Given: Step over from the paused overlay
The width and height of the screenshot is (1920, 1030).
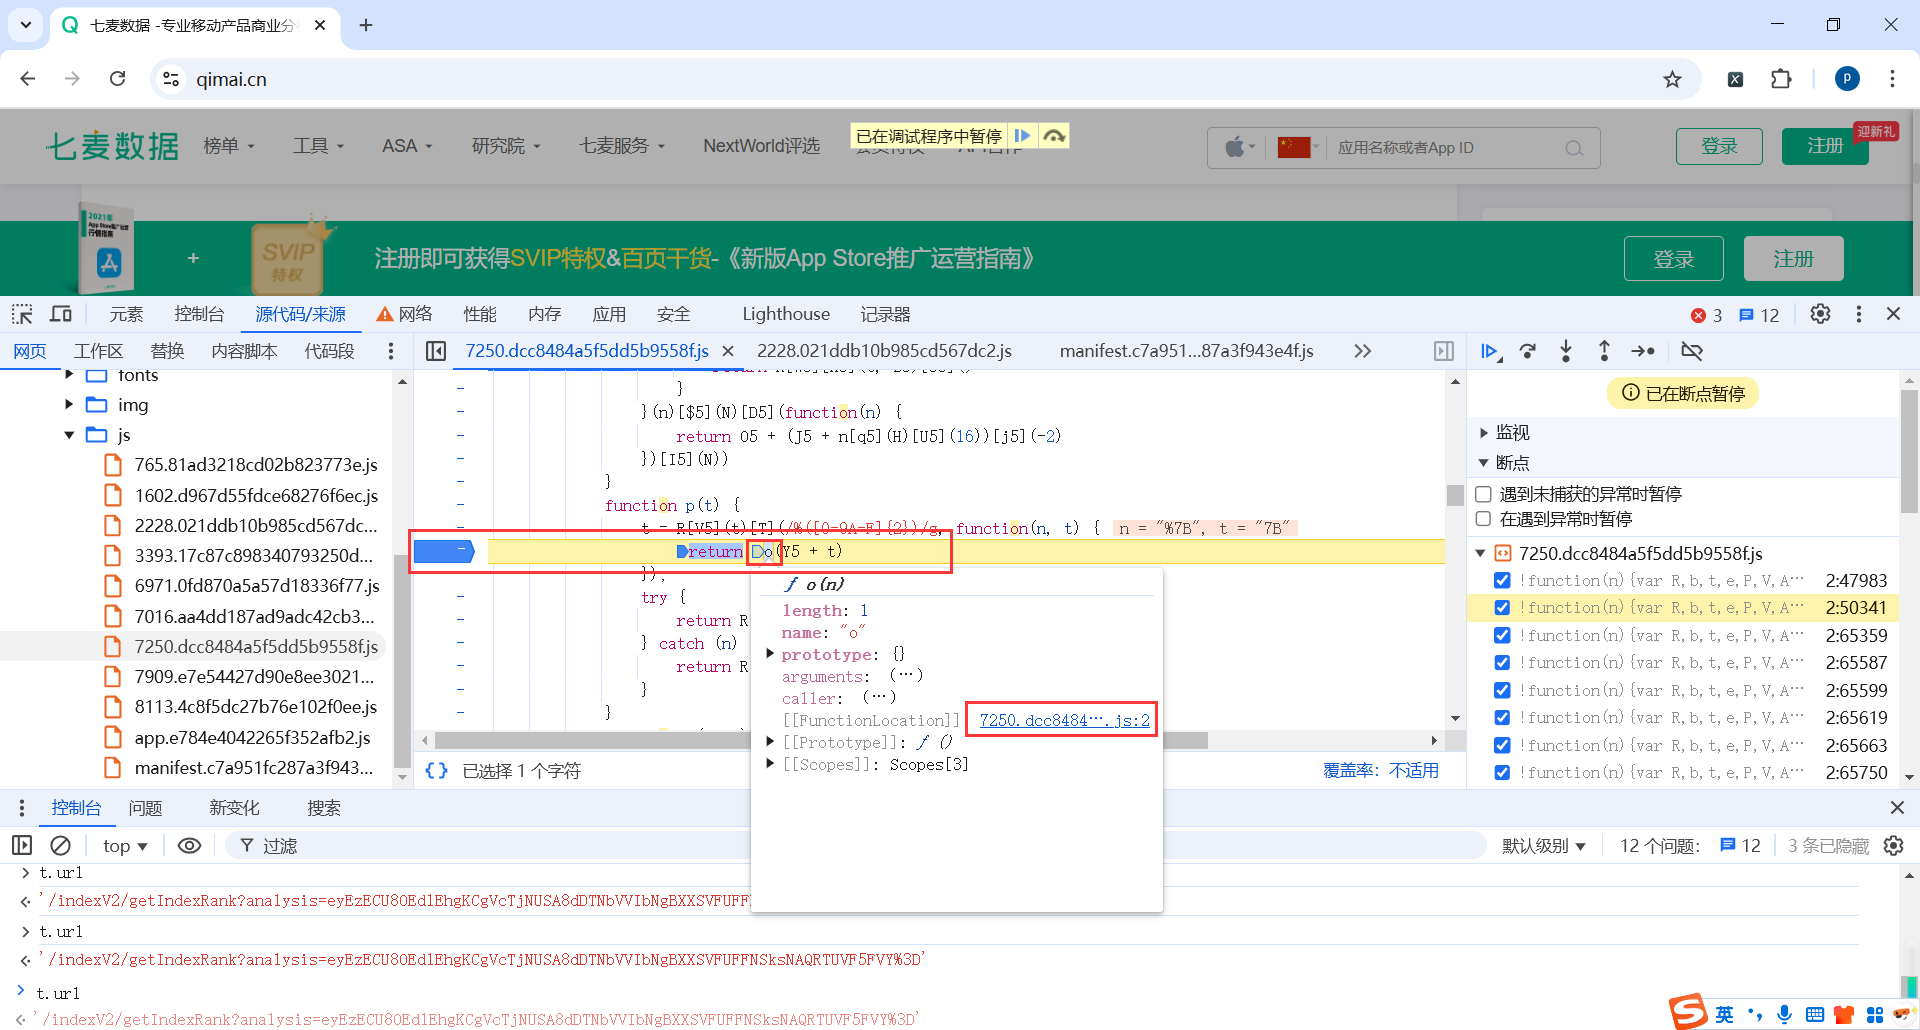Looking at the screenshot, I should [x=1054, y=136].
